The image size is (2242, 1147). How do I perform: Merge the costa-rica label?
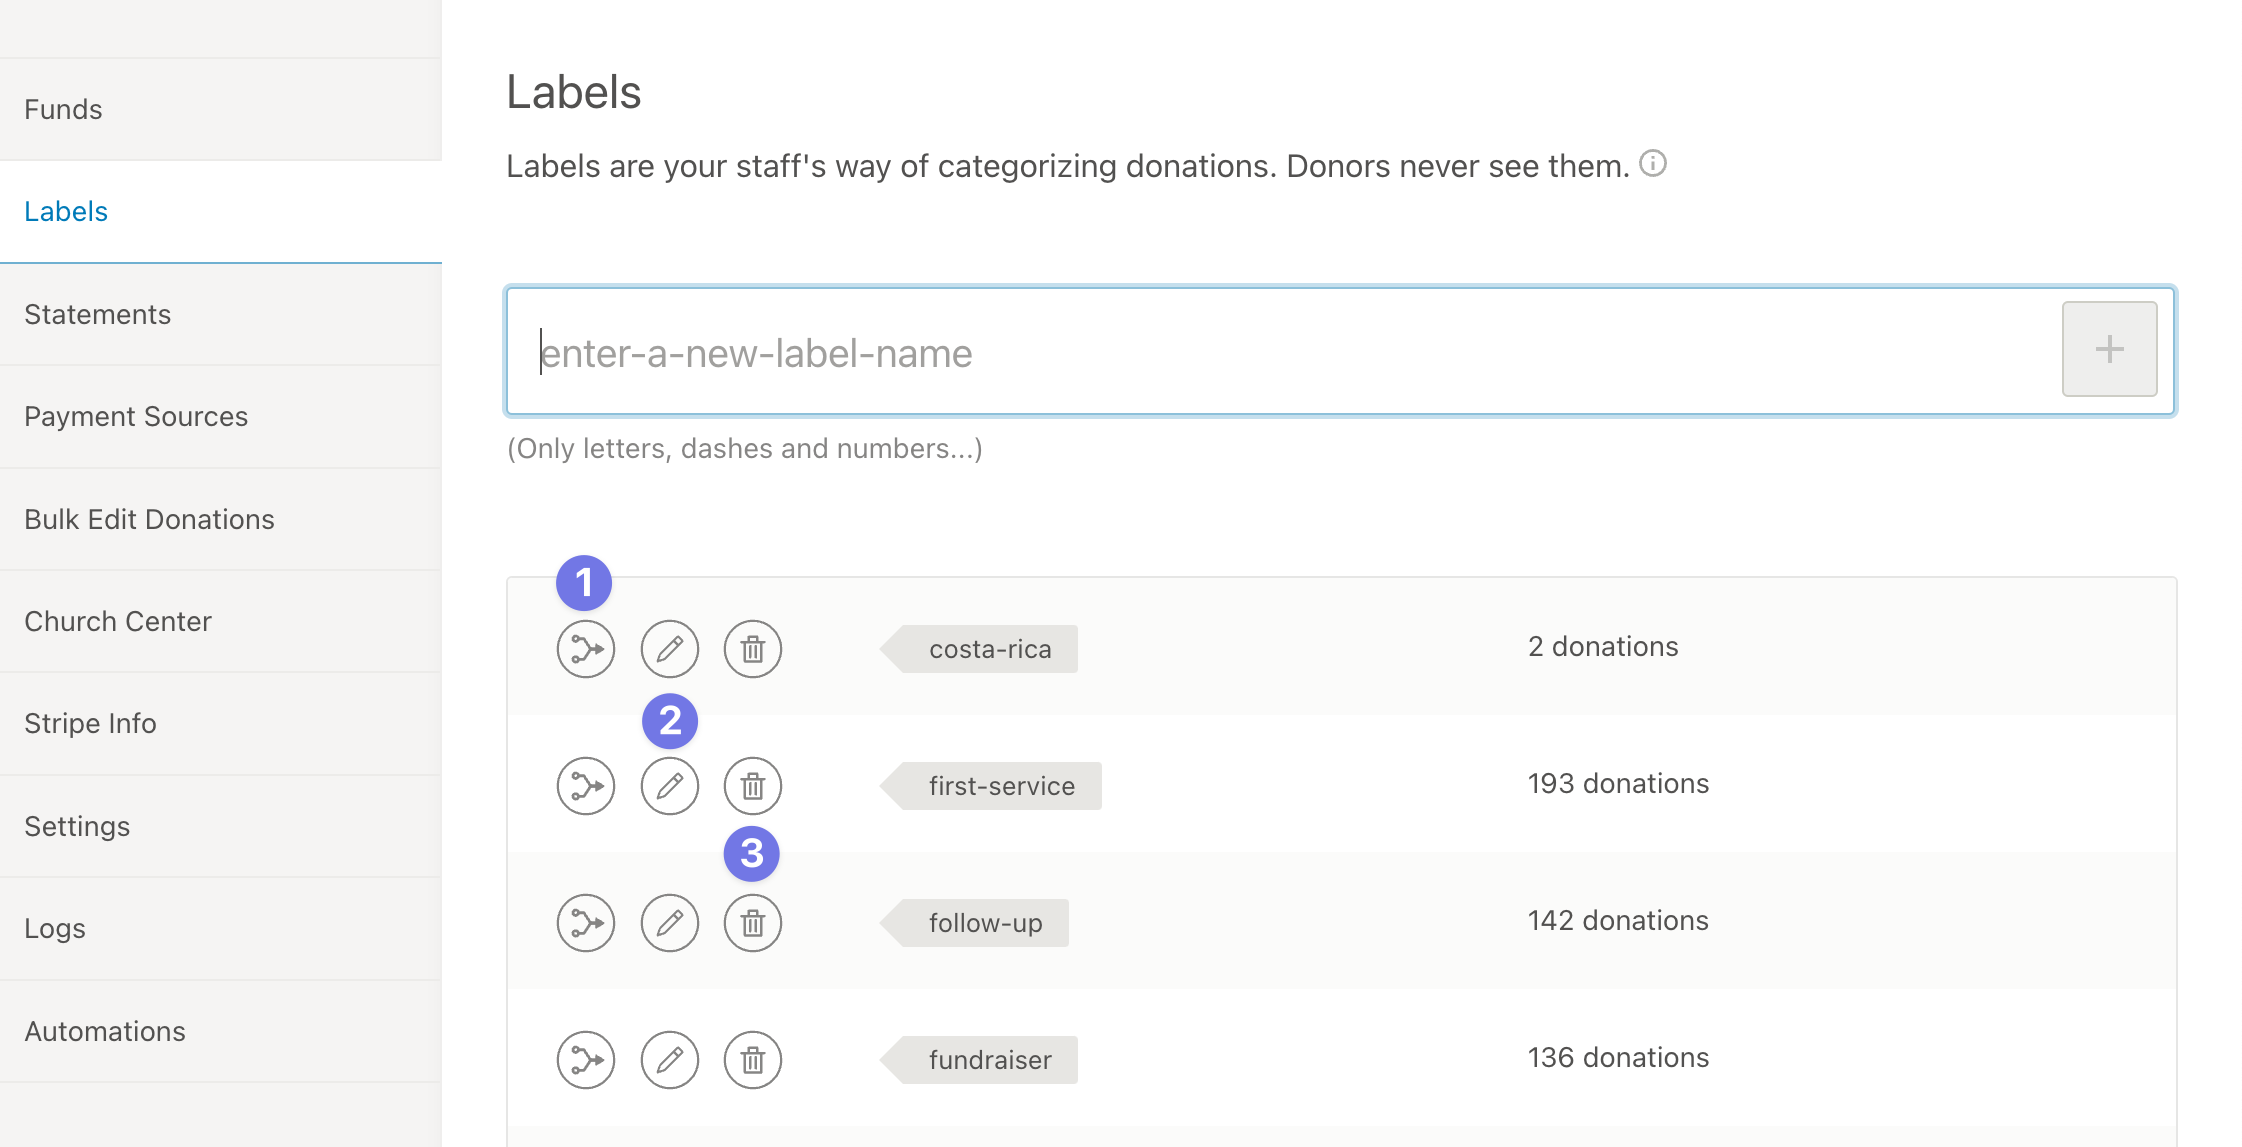click(x=586, y=649)
